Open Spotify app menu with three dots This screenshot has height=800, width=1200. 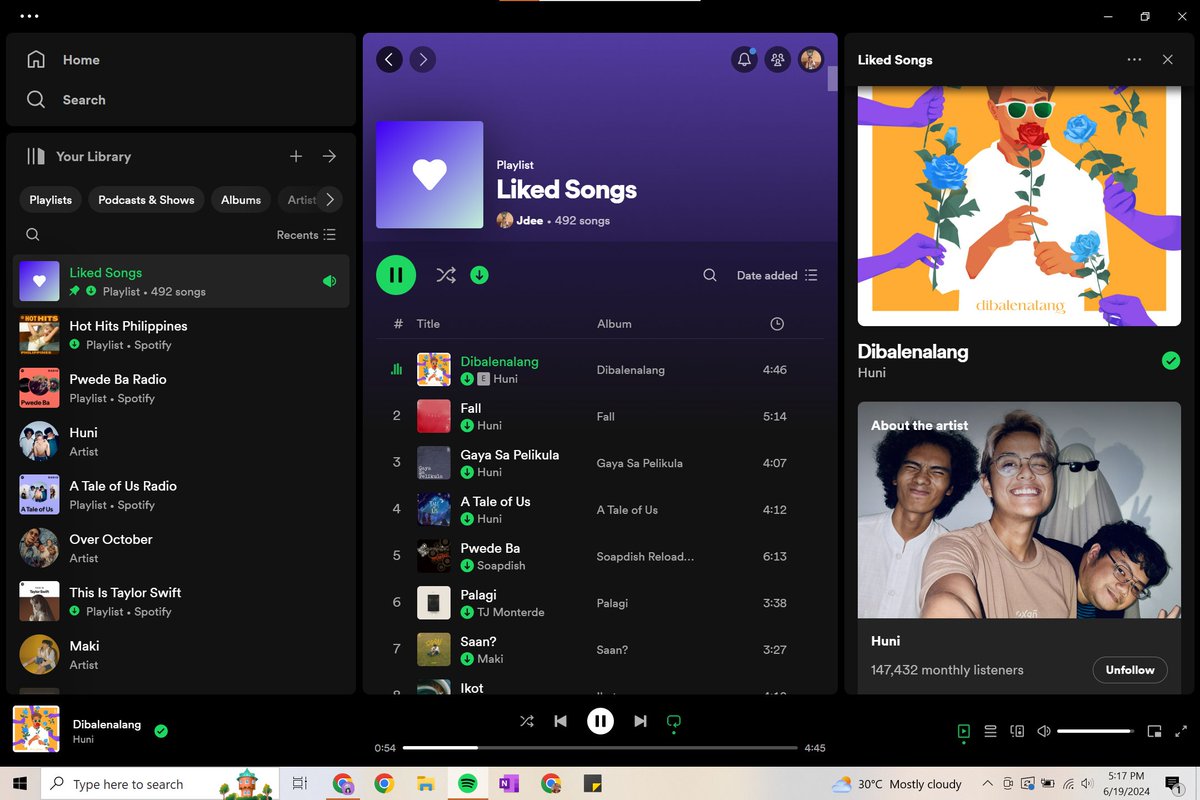tap(29, 17)
